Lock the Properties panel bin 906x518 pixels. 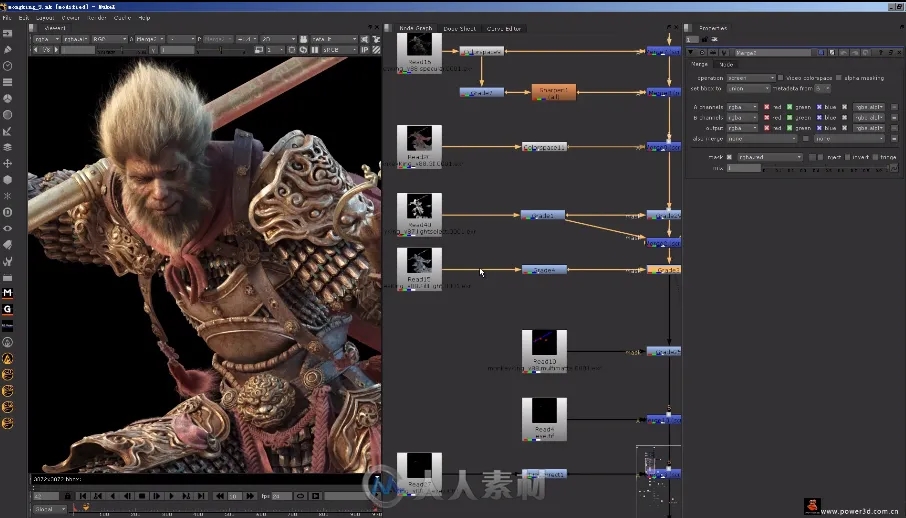click(704, 39)
